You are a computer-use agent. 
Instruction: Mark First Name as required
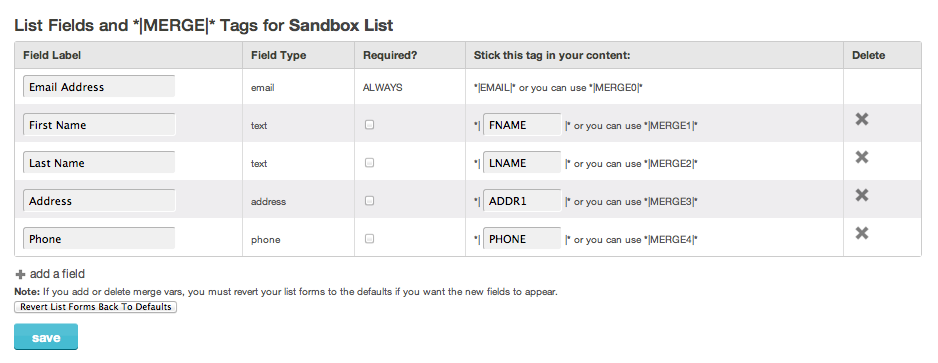pos(370,125)
